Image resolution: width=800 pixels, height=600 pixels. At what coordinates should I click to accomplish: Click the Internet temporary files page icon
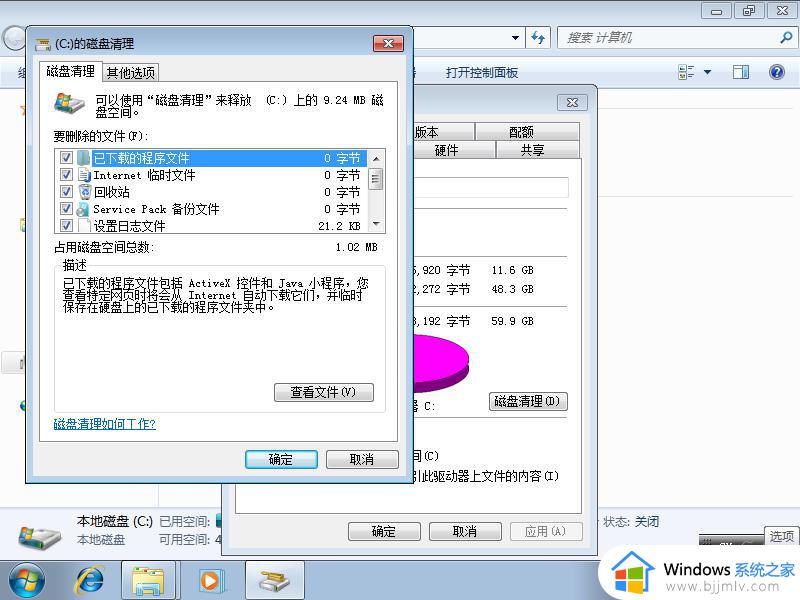(x=84, y=174)
